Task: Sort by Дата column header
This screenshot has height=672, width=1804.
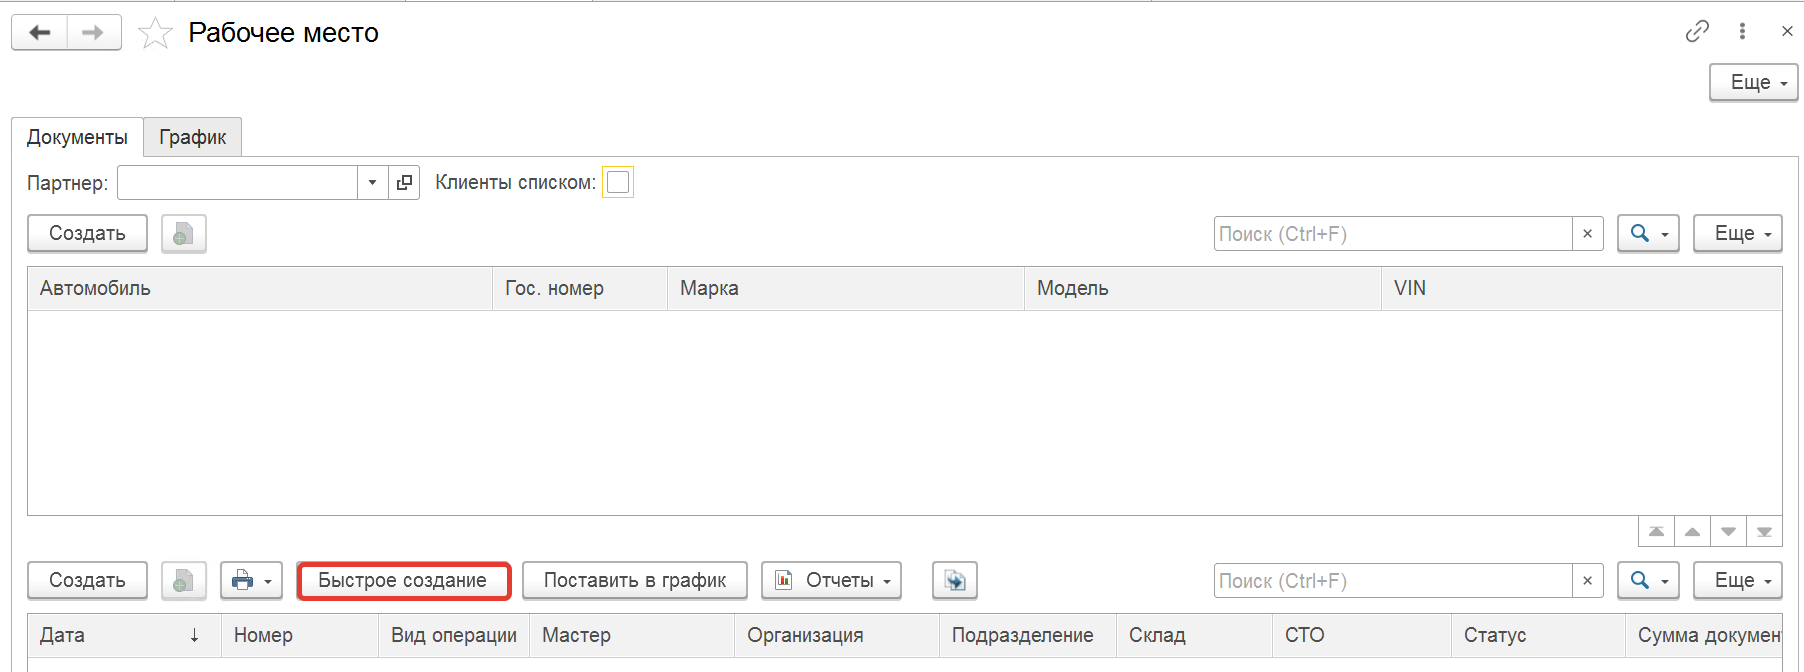Action: pyautogui.click(x=124, y=635)
